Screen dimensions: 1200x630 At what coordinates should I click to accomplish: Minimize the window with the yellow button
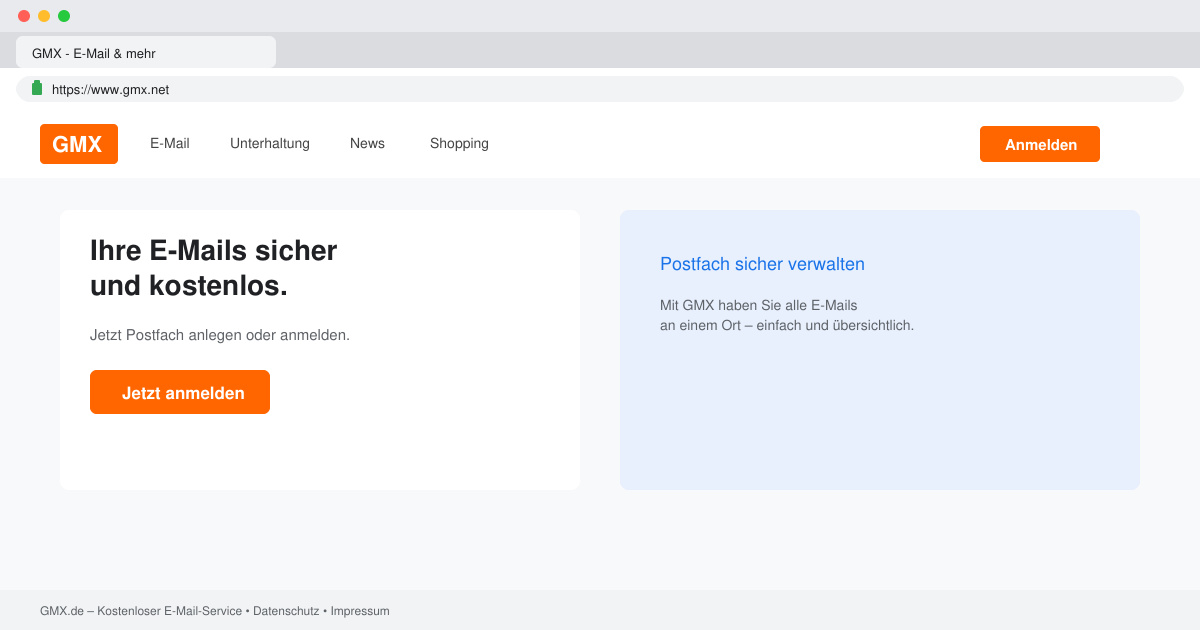[44, 16]
